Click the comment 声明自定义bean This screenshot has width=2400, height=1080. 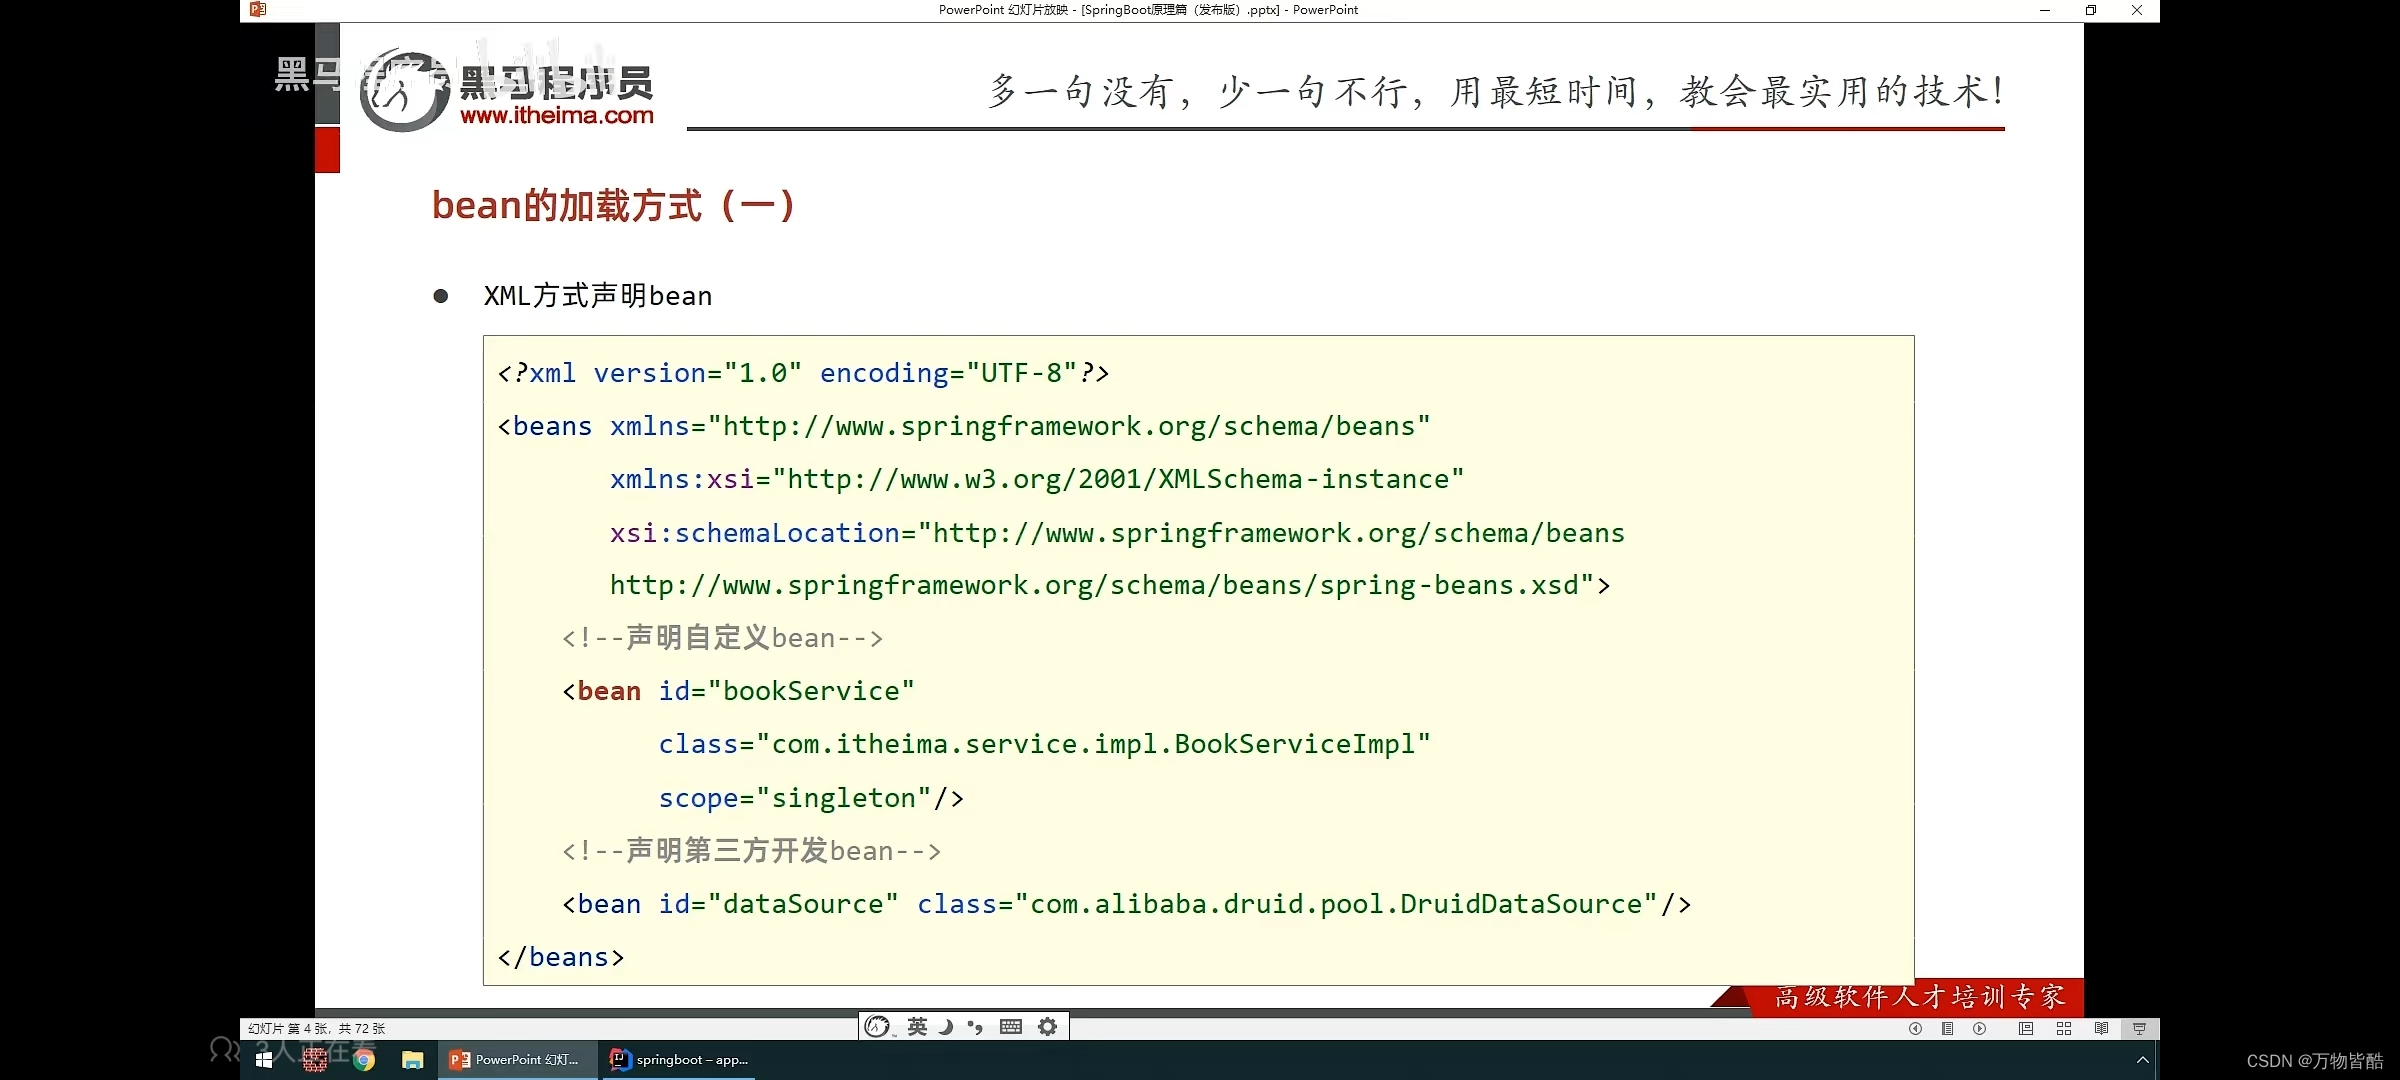pos(722,638)
